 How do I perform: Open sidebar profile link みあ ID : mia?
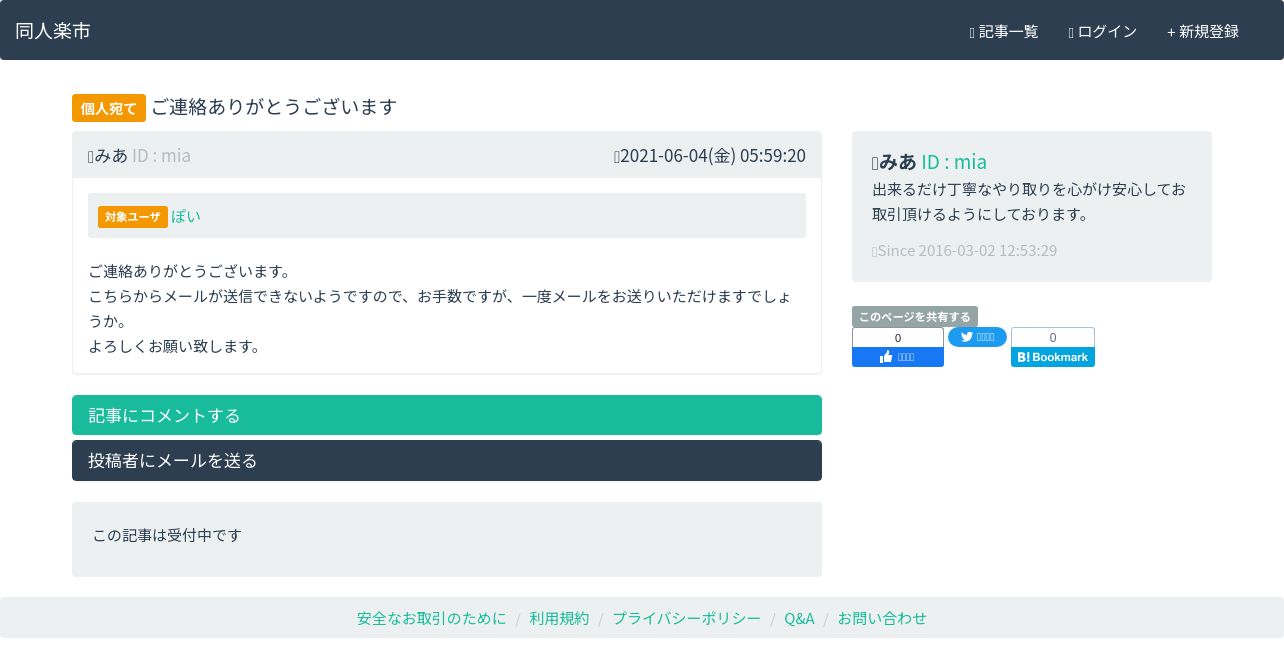click(x=929, y=162)
